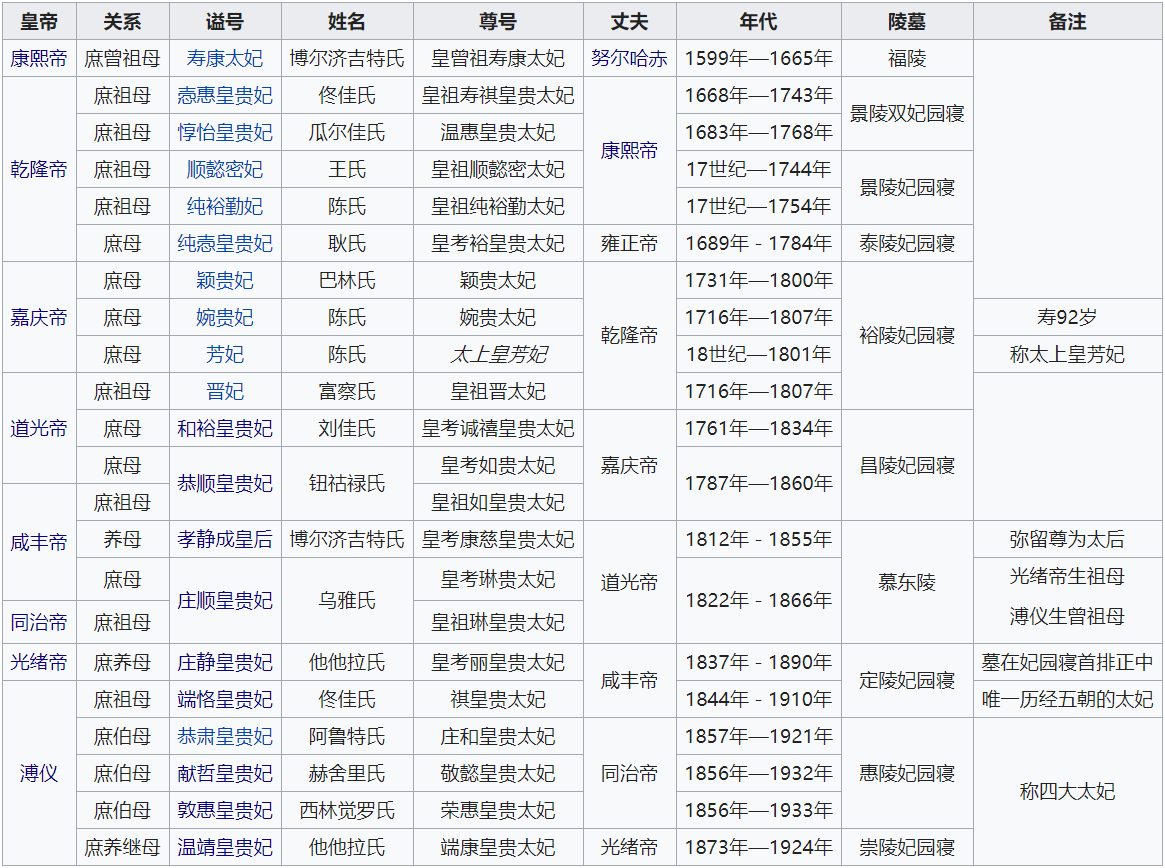Click the note cell 称太上皇芳妃
This screenshot has height=868, width=1165.
point(1068,354)
